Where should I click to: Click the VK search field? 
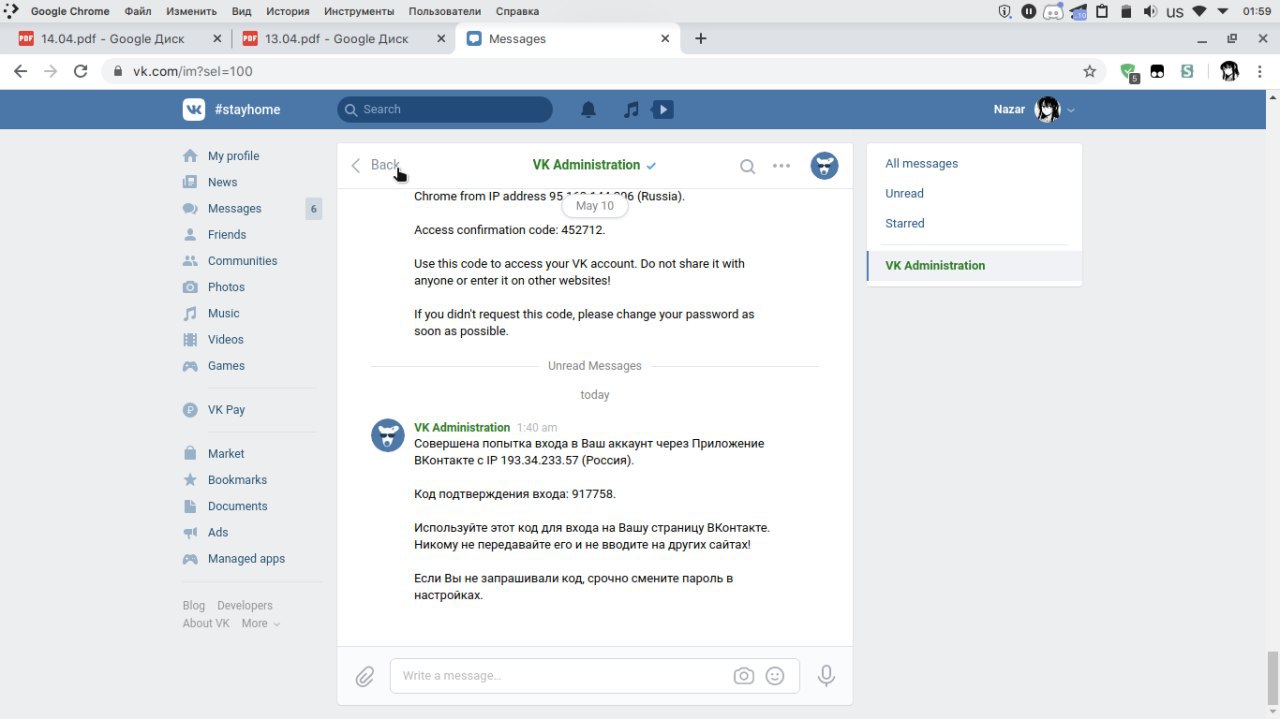tap(445, 109)
